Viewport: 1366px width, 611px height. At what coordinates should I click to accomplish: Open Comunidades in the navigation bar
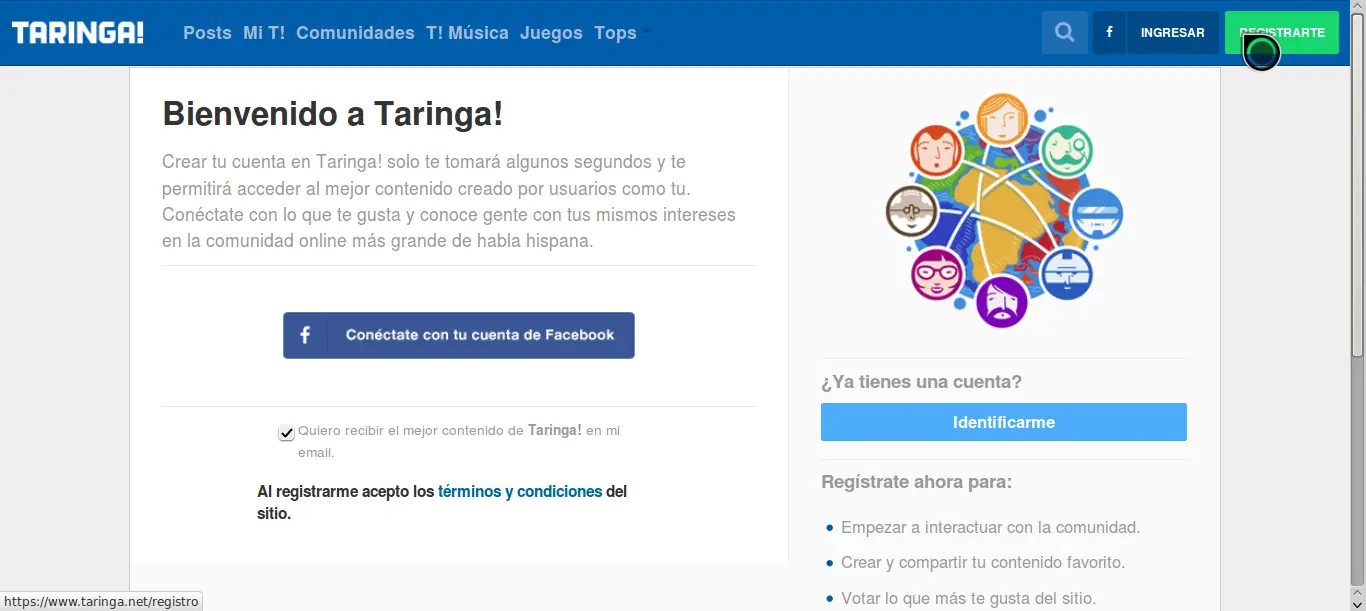click(x=355, y=33)
